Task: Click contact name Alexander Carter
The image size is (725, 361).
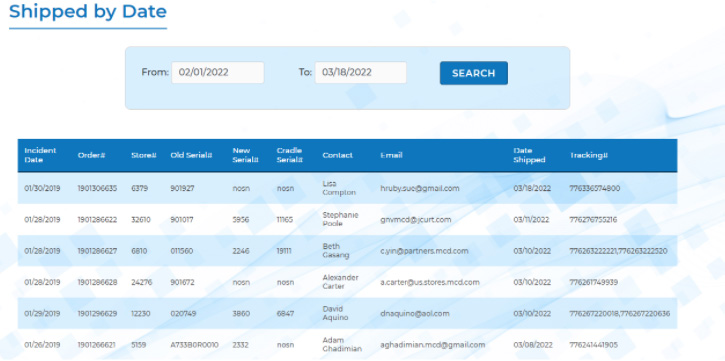Action: (340, 282)
